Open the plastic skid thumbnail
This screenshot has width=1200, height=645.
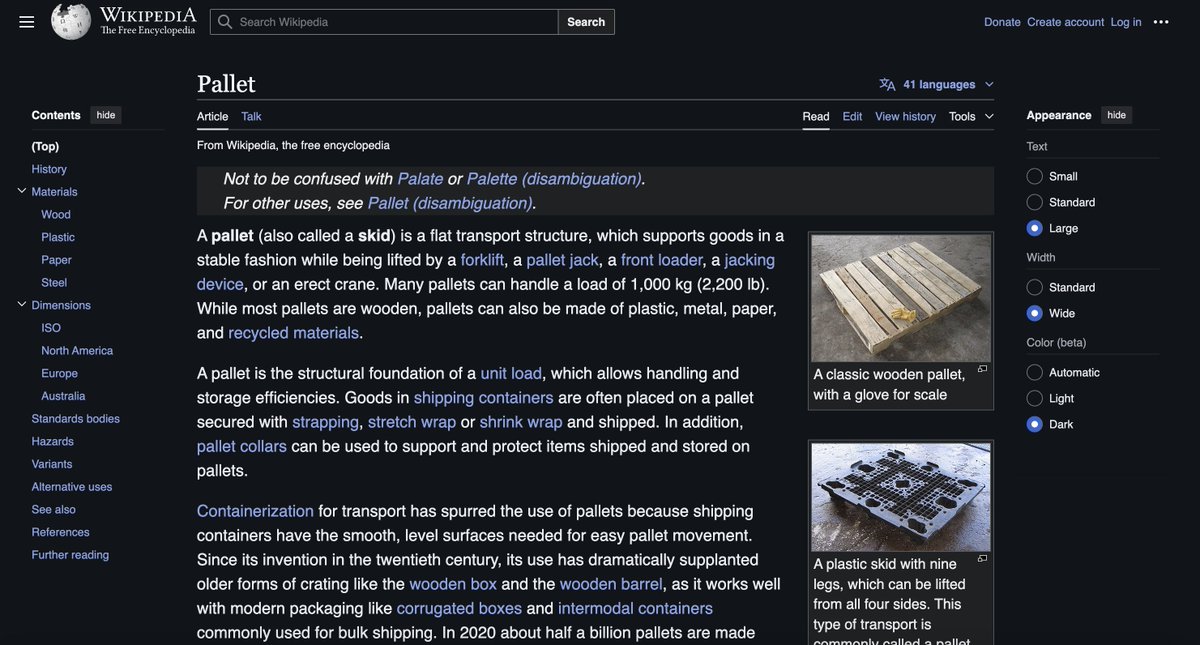click(x=901, y=497)
